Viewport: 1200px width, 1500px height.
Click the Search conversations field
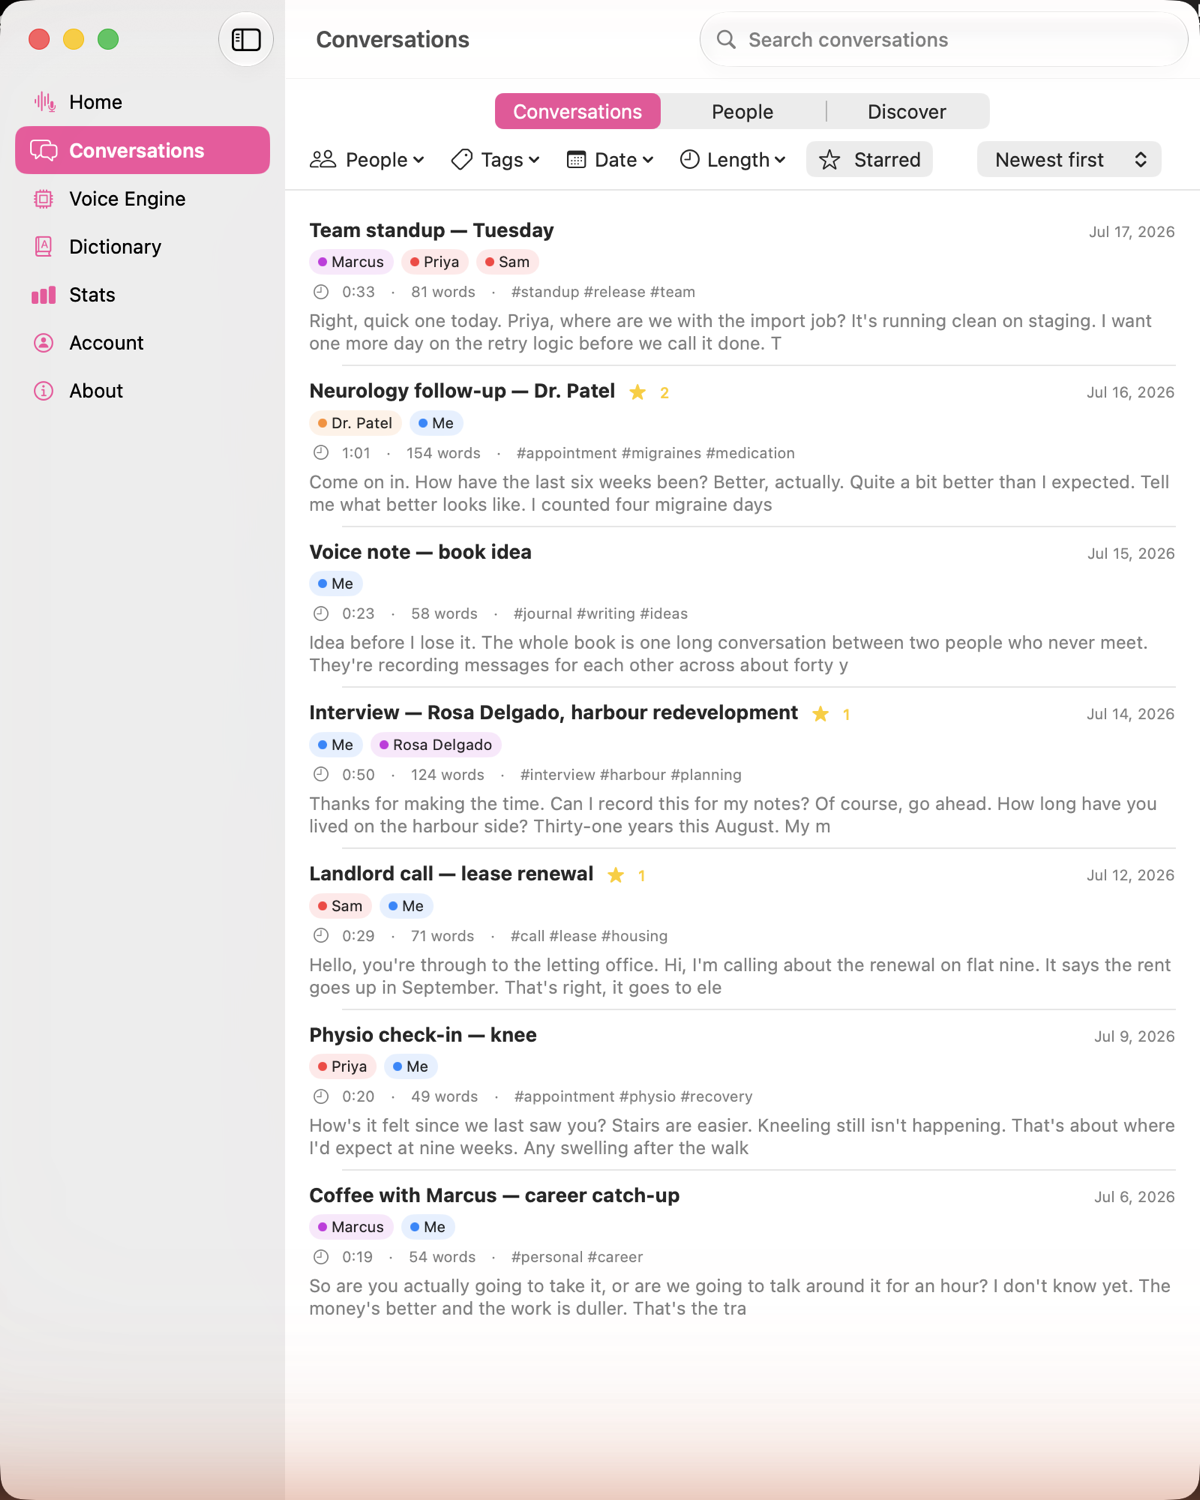pyautogui.click(x=944, y=40)
